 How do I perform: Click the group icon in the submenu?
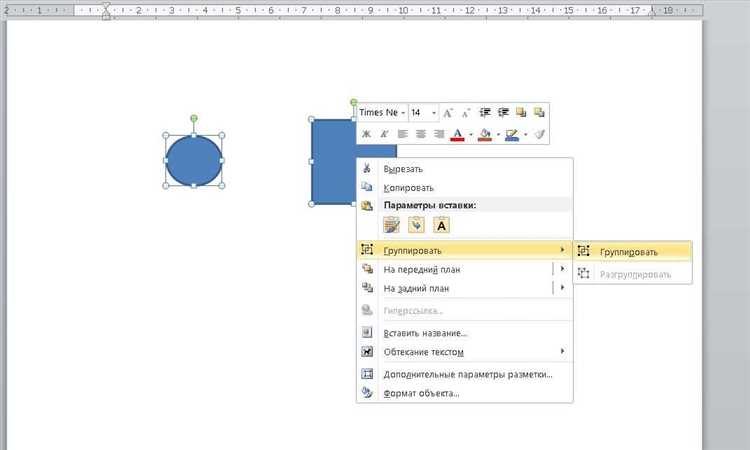pos(584,251)
